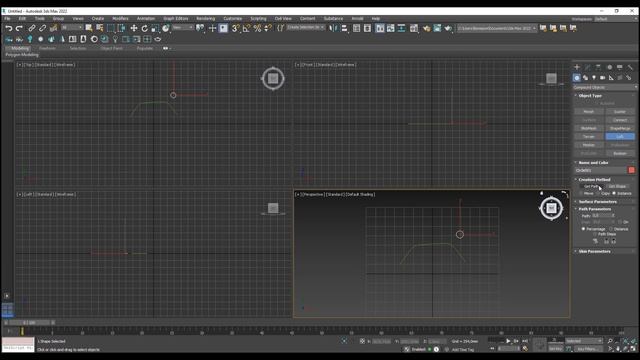Choose the Rectangular Selection Region tool
Viewport: 640px width, 360px height.
tap(111, 28)
